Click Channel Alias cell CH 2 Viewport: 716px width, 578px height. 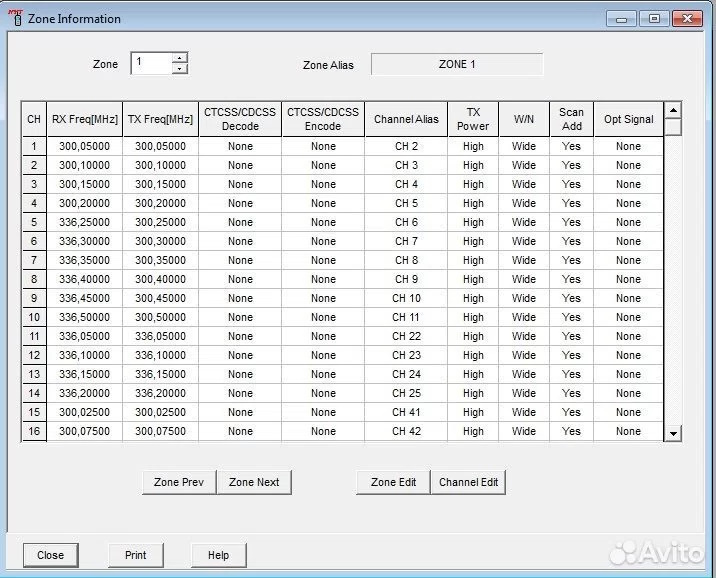406,146
